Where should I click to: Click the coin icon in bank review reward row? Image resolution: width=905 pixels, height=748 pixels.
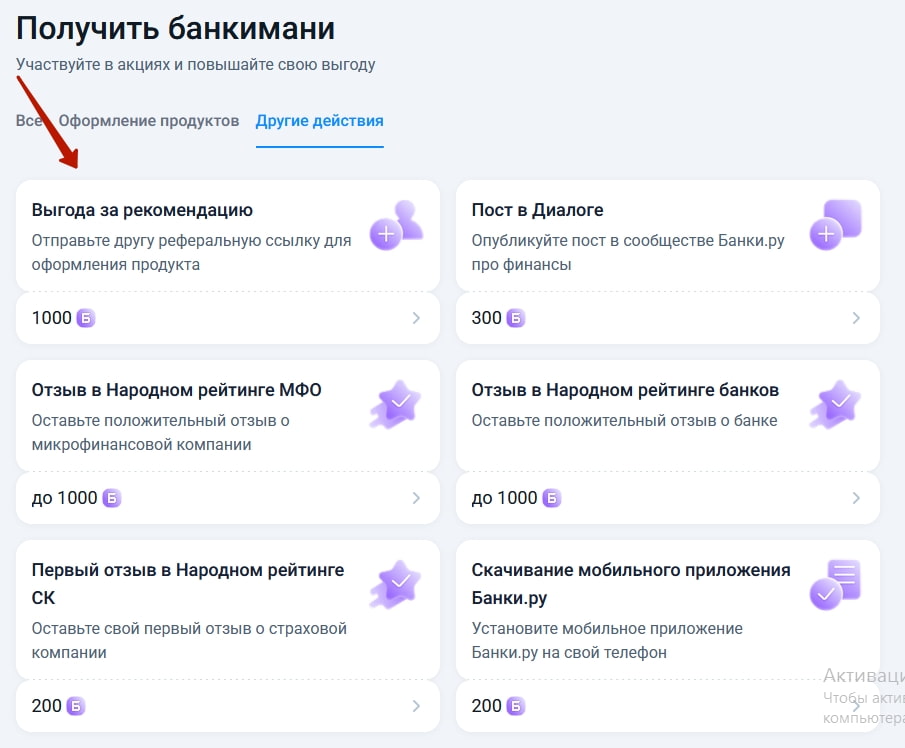(552, 498)
